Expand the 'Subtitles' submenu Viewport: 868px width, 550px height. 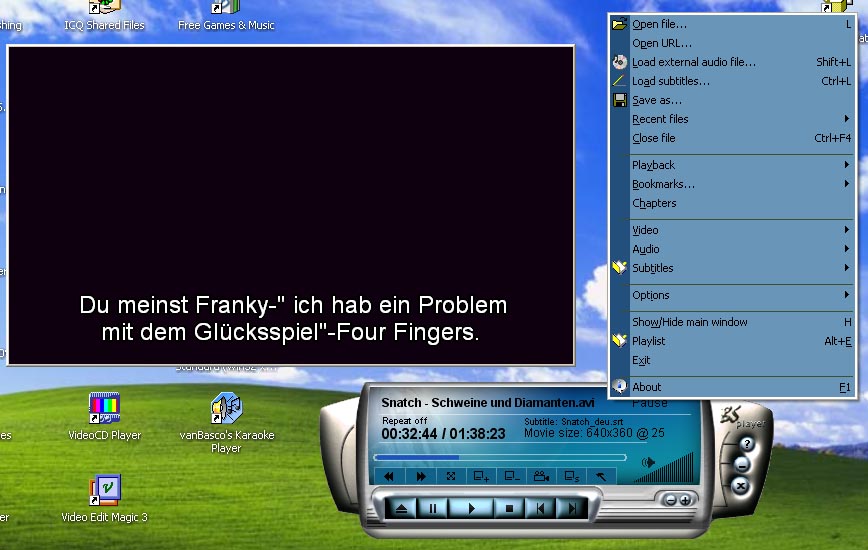pyautogui.click(x=732, y=268)
